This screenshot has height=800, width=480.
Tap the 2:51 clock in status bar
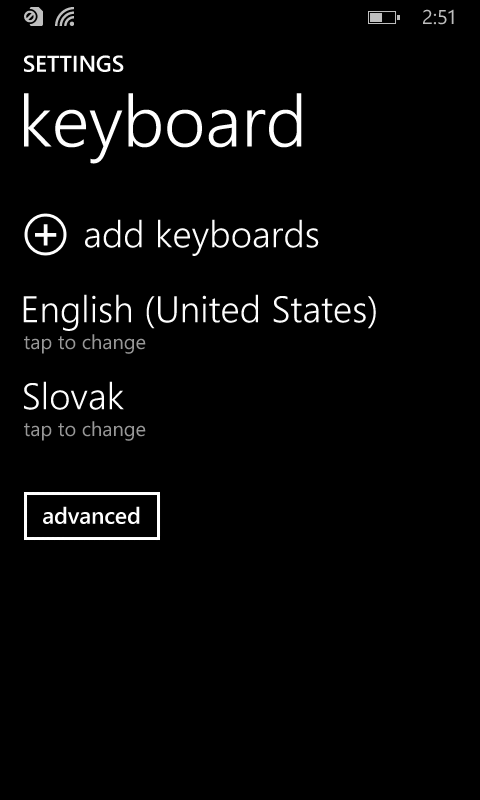tap(438, 18)
